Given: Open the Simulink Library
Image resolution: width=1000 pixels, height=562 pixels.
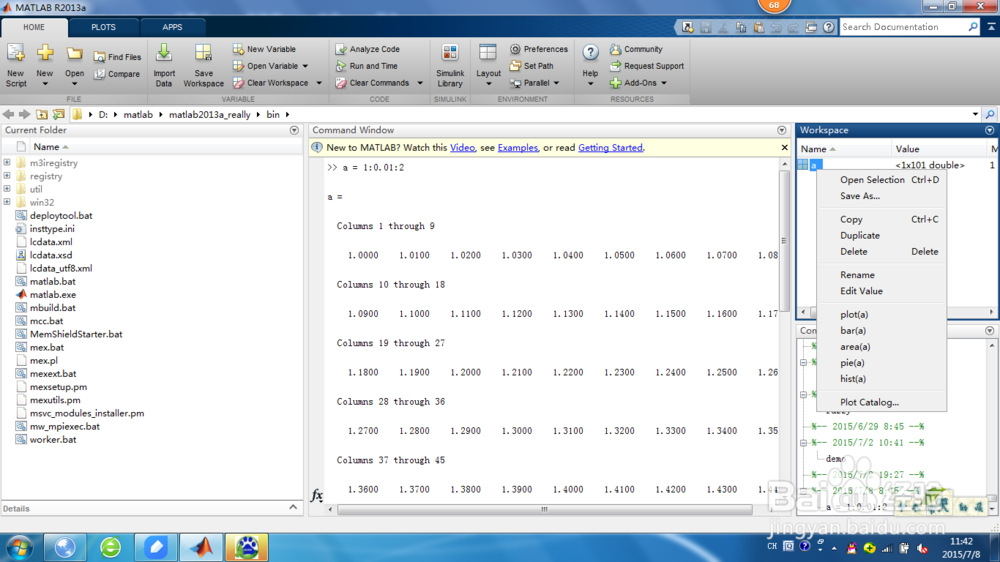Looking at the screenshot, I should (x=450, y=65).
